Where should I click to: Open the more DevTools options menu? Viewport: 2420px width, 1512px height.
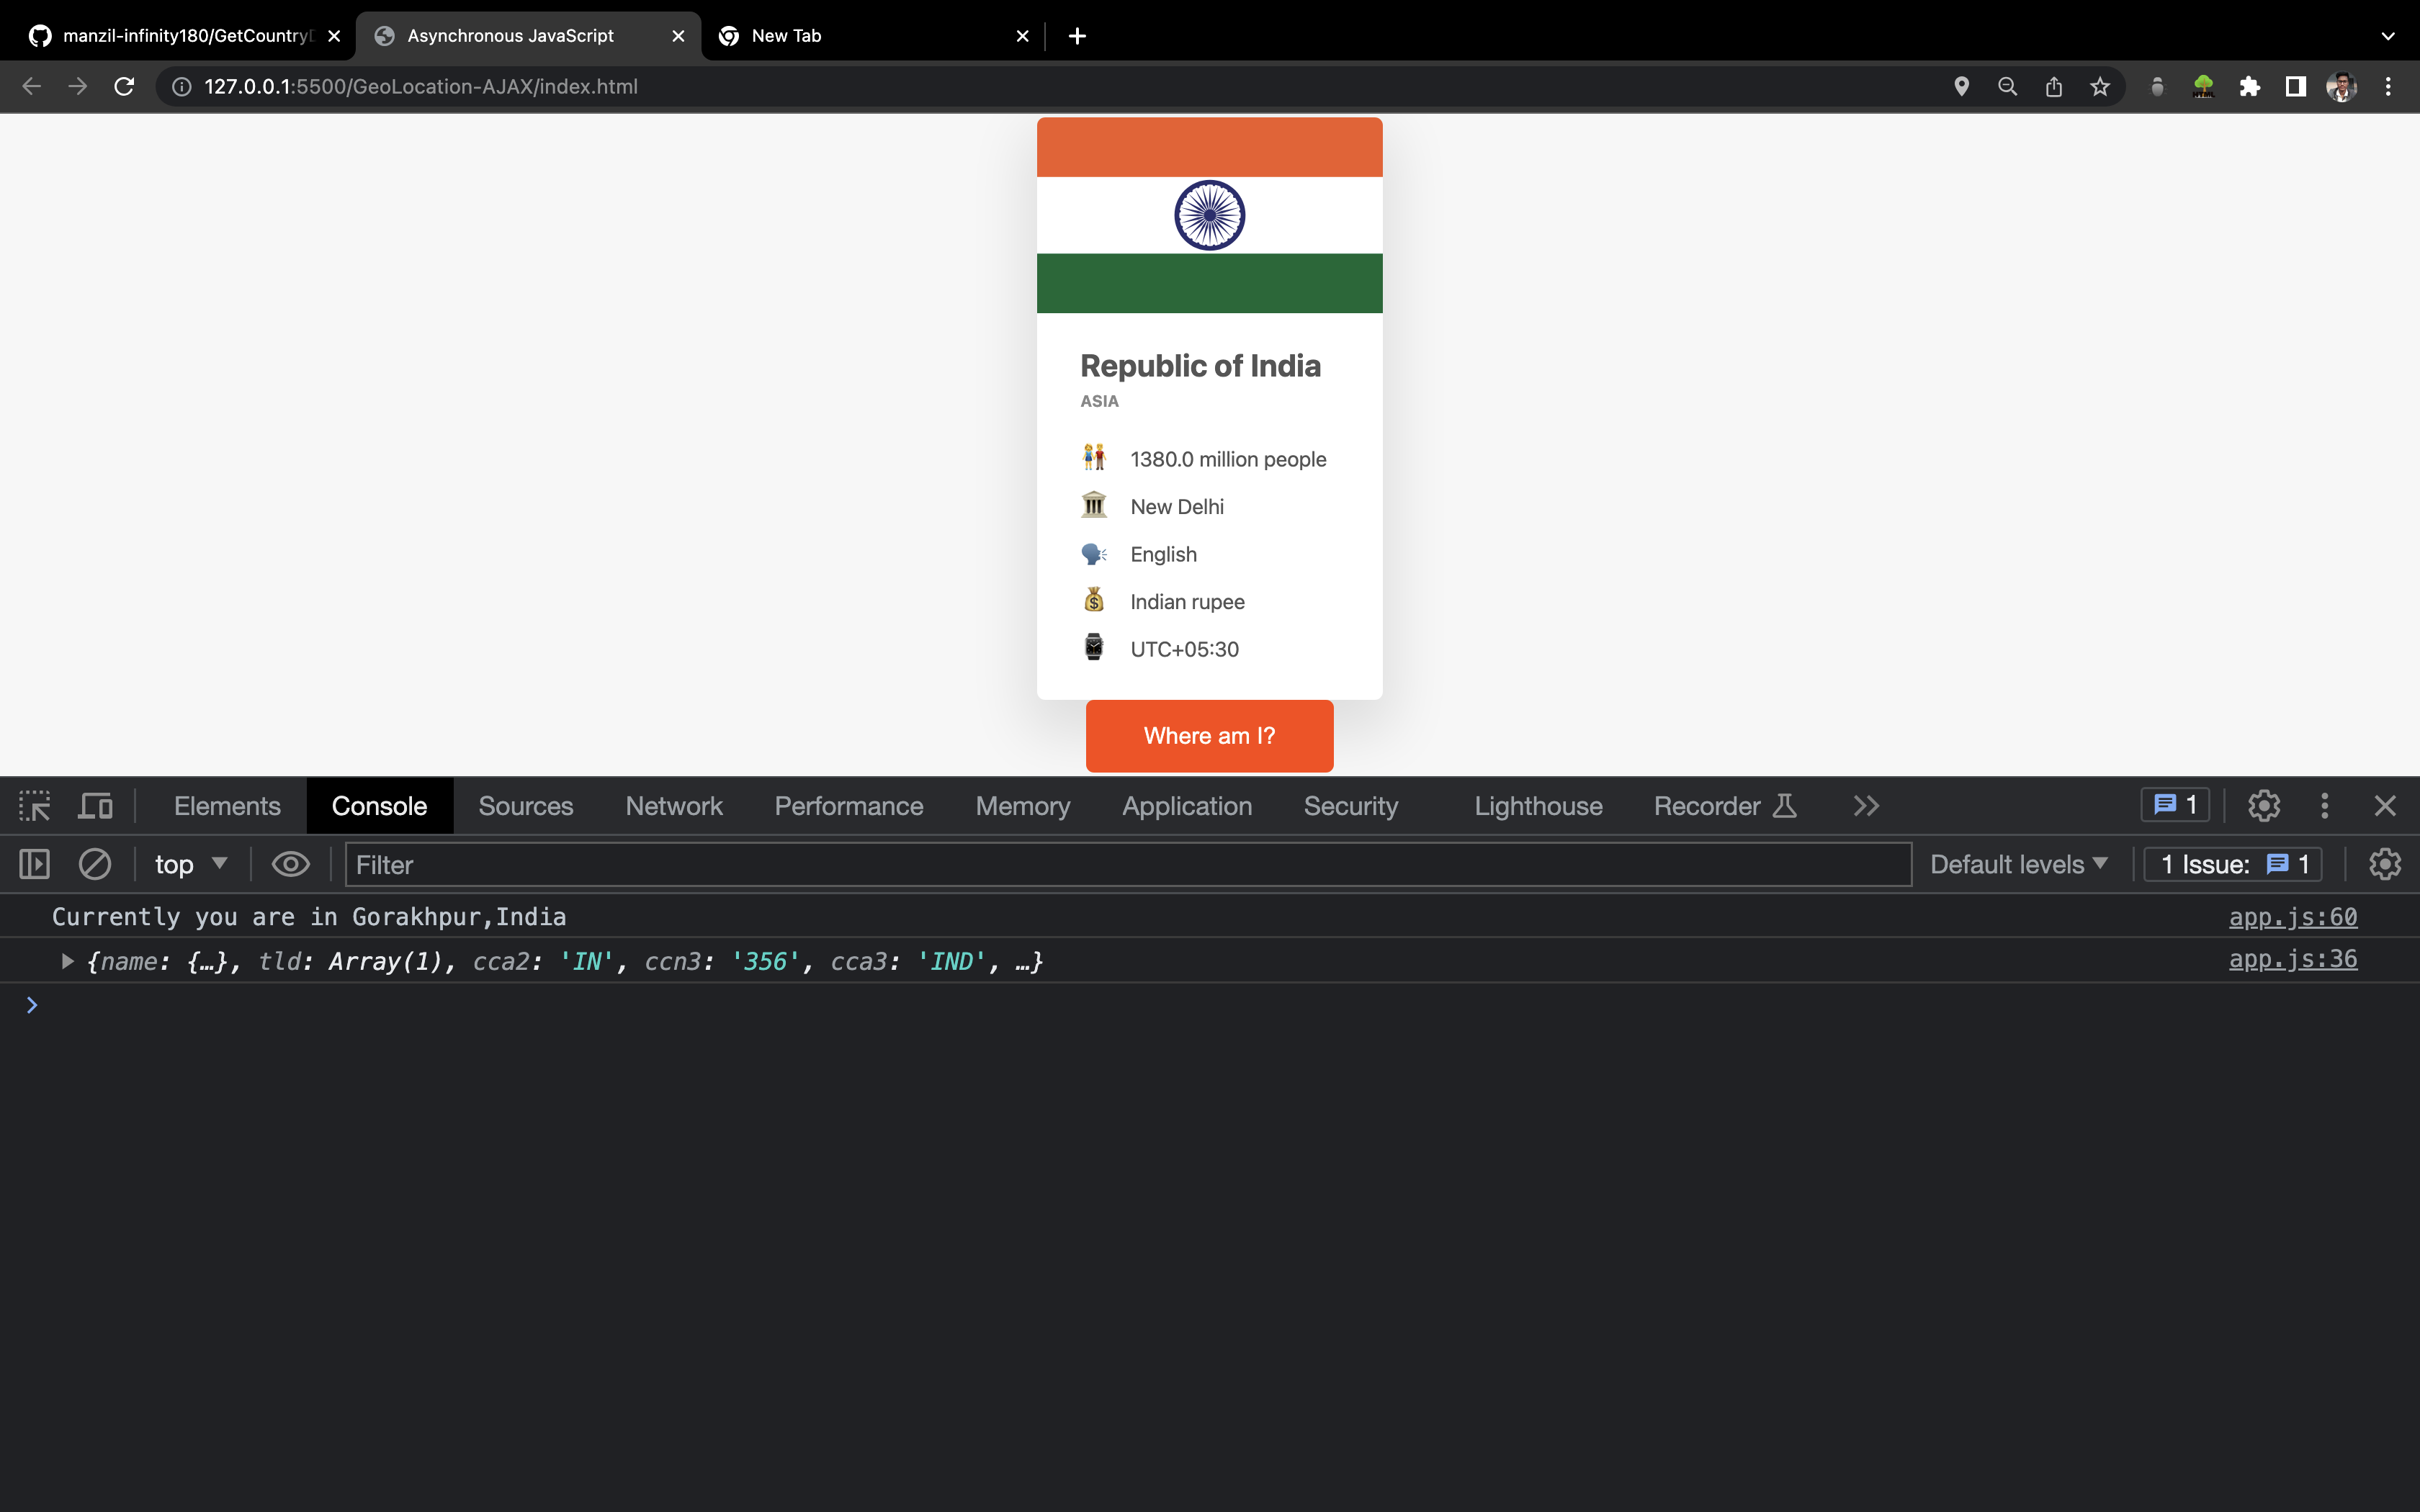(x=2324, y=805)
